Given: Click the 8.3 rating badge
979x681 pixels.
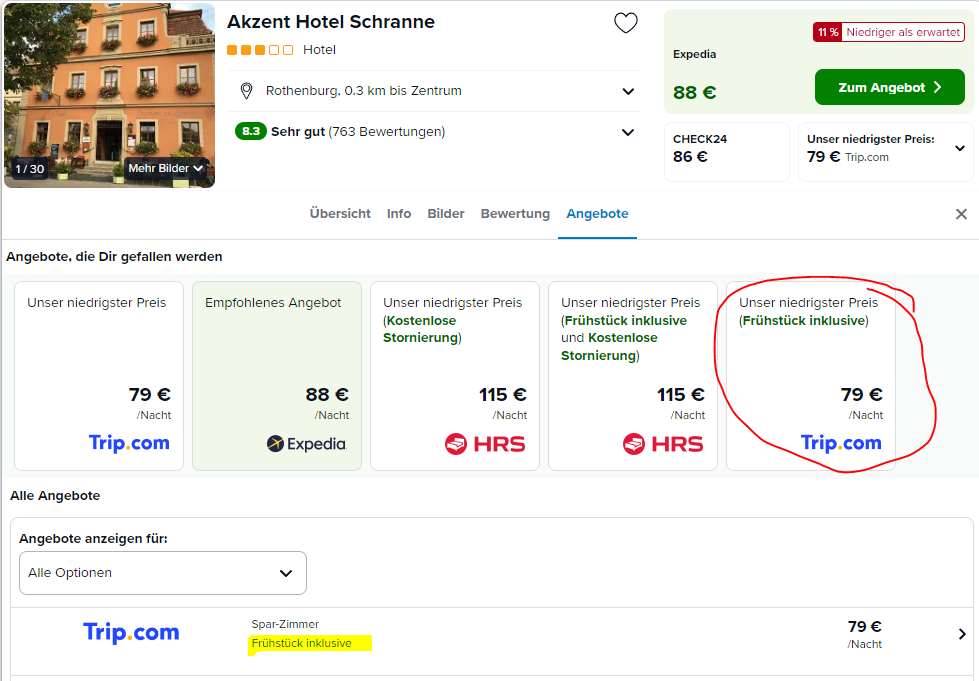Looking at the screenshot, I should pyautogui.click(x=250, y=132).
